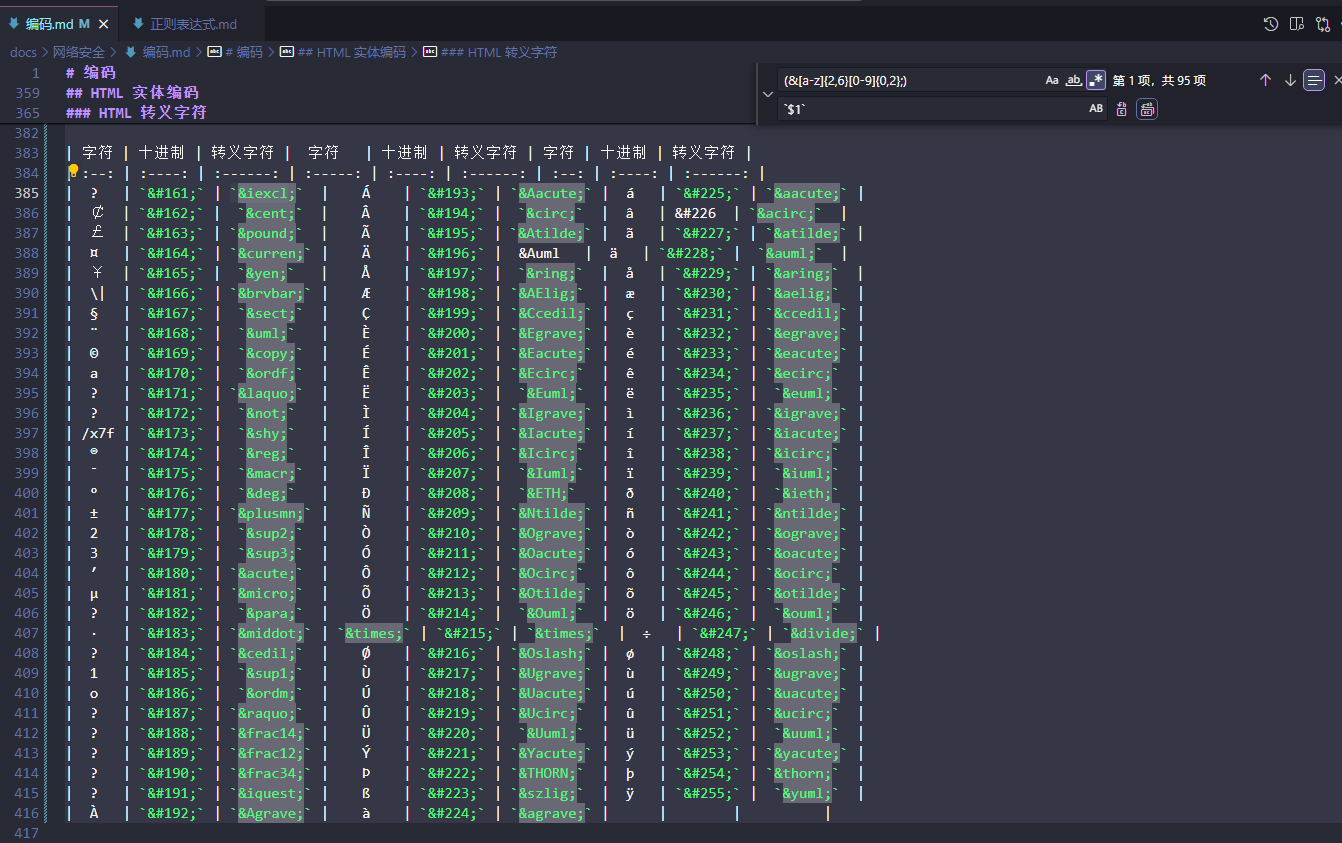Viewport: 1342px width, 843px height.
Task: Jump to sticky header '### HTML 转义字符'
Action: [136, 112]
